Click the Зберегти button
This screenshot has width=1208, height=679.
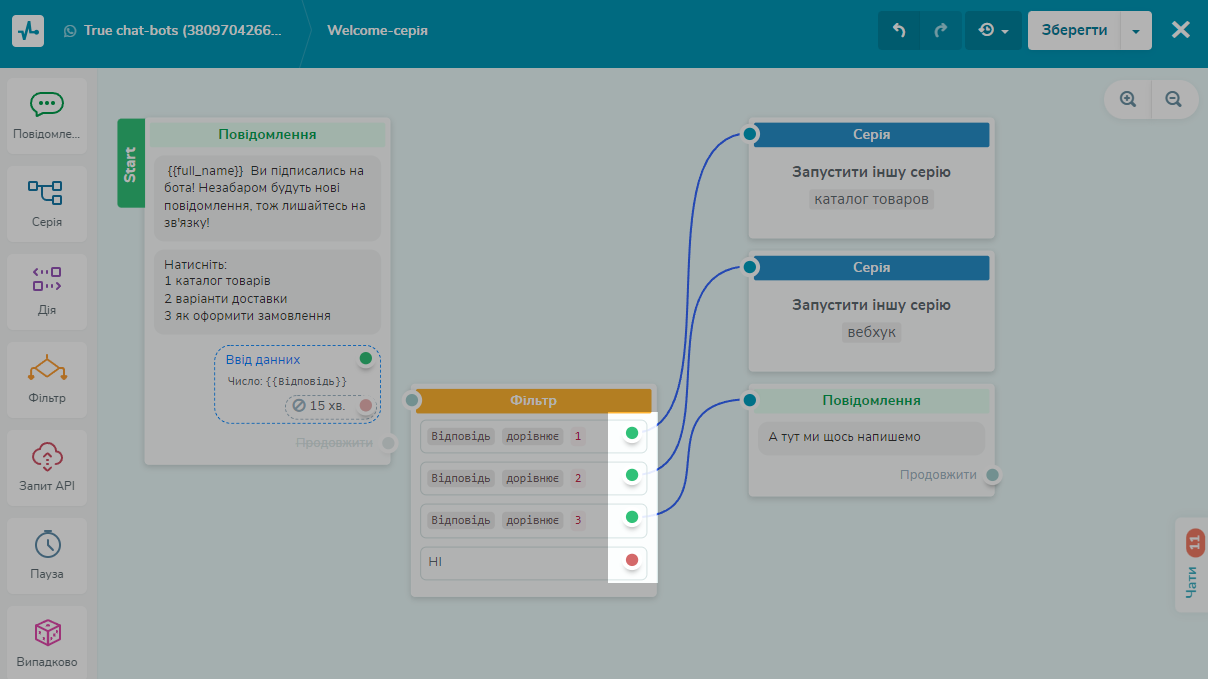click(x=1074, y=30)
